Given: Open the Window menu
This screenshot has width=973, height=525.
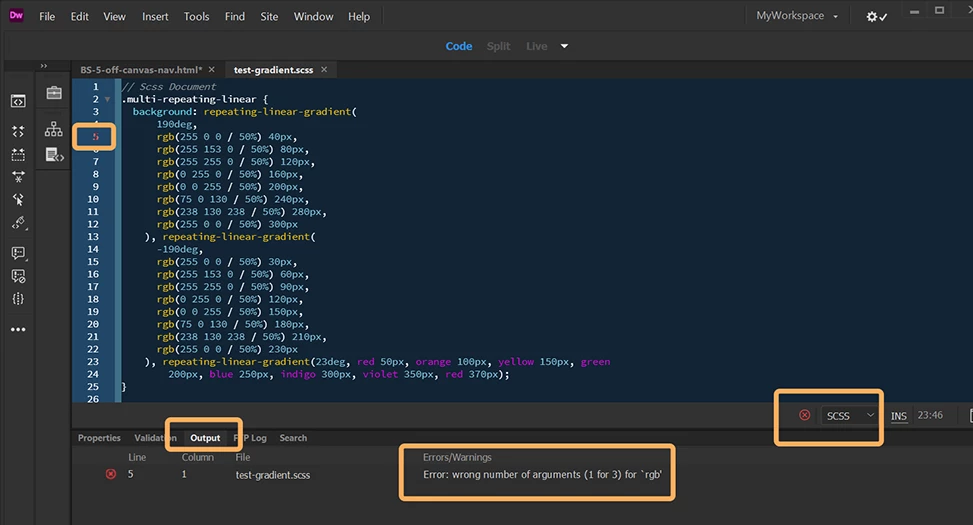Looking at the screenshot, I should pyautogui.click(x=313, y=17).
